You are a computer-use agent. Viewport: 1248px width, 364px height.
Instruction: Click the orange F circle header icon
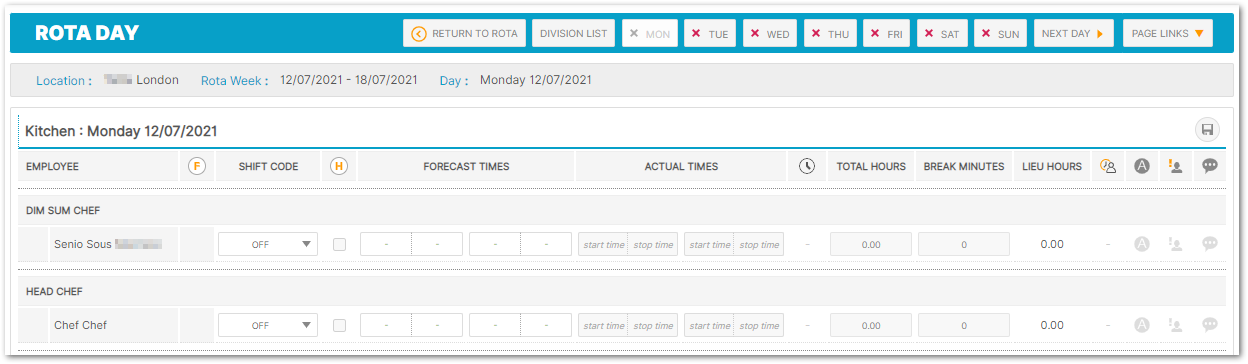click(x=197, y=166)
